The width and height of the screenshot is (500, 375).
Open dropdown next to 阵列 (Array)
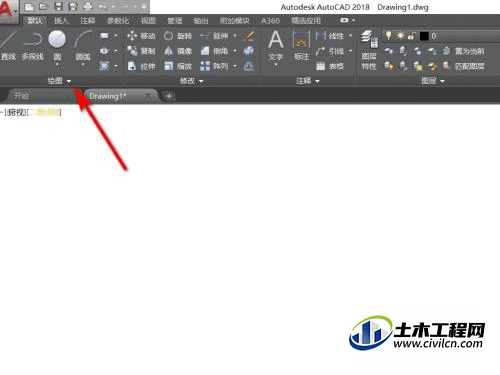click(235, 66)
